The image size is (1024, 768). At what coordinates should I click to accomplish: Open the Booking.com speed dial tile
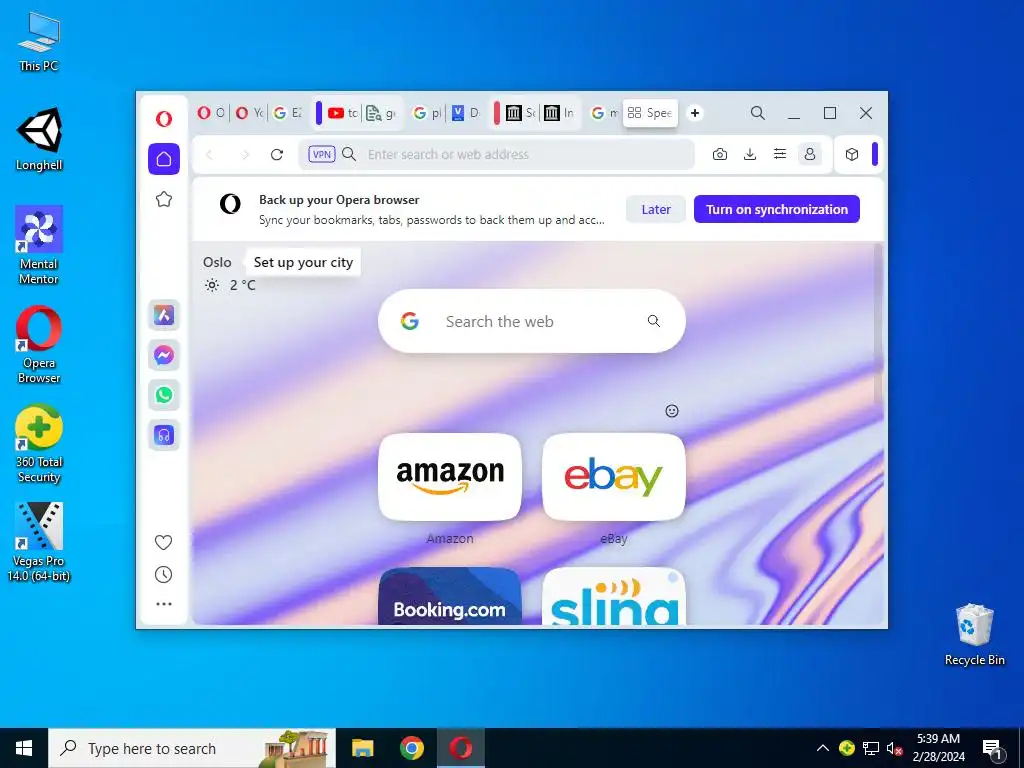point(450,596)
